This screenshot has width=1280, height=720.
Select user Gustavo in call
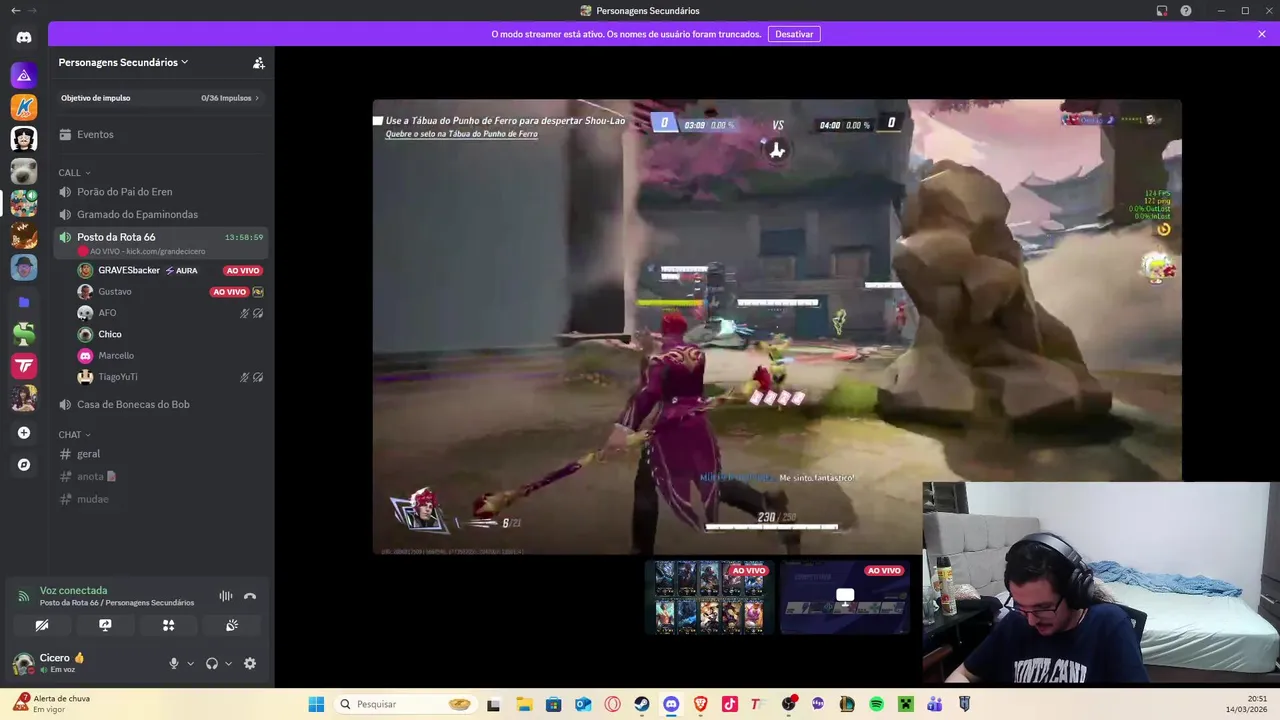pos(115,291)
